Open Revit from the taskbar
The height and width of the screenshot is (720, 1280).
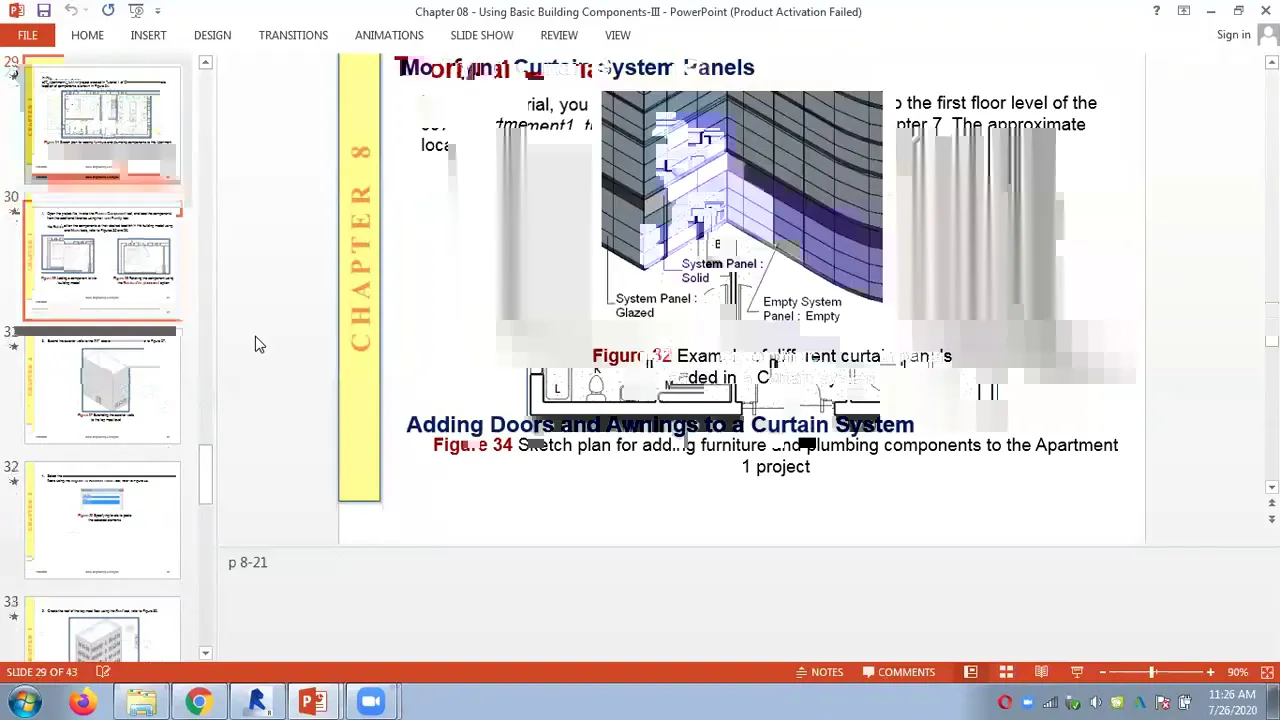(256, 702)
